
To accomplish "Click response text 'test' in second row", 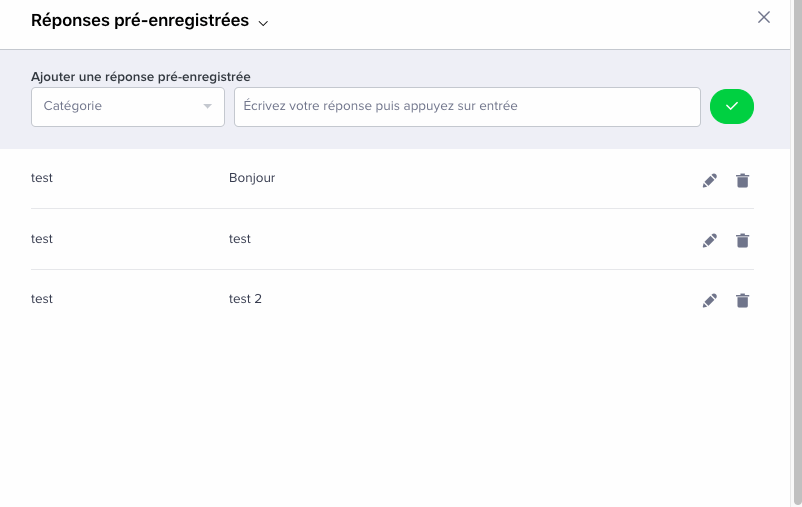I will (x=240, y=239).
